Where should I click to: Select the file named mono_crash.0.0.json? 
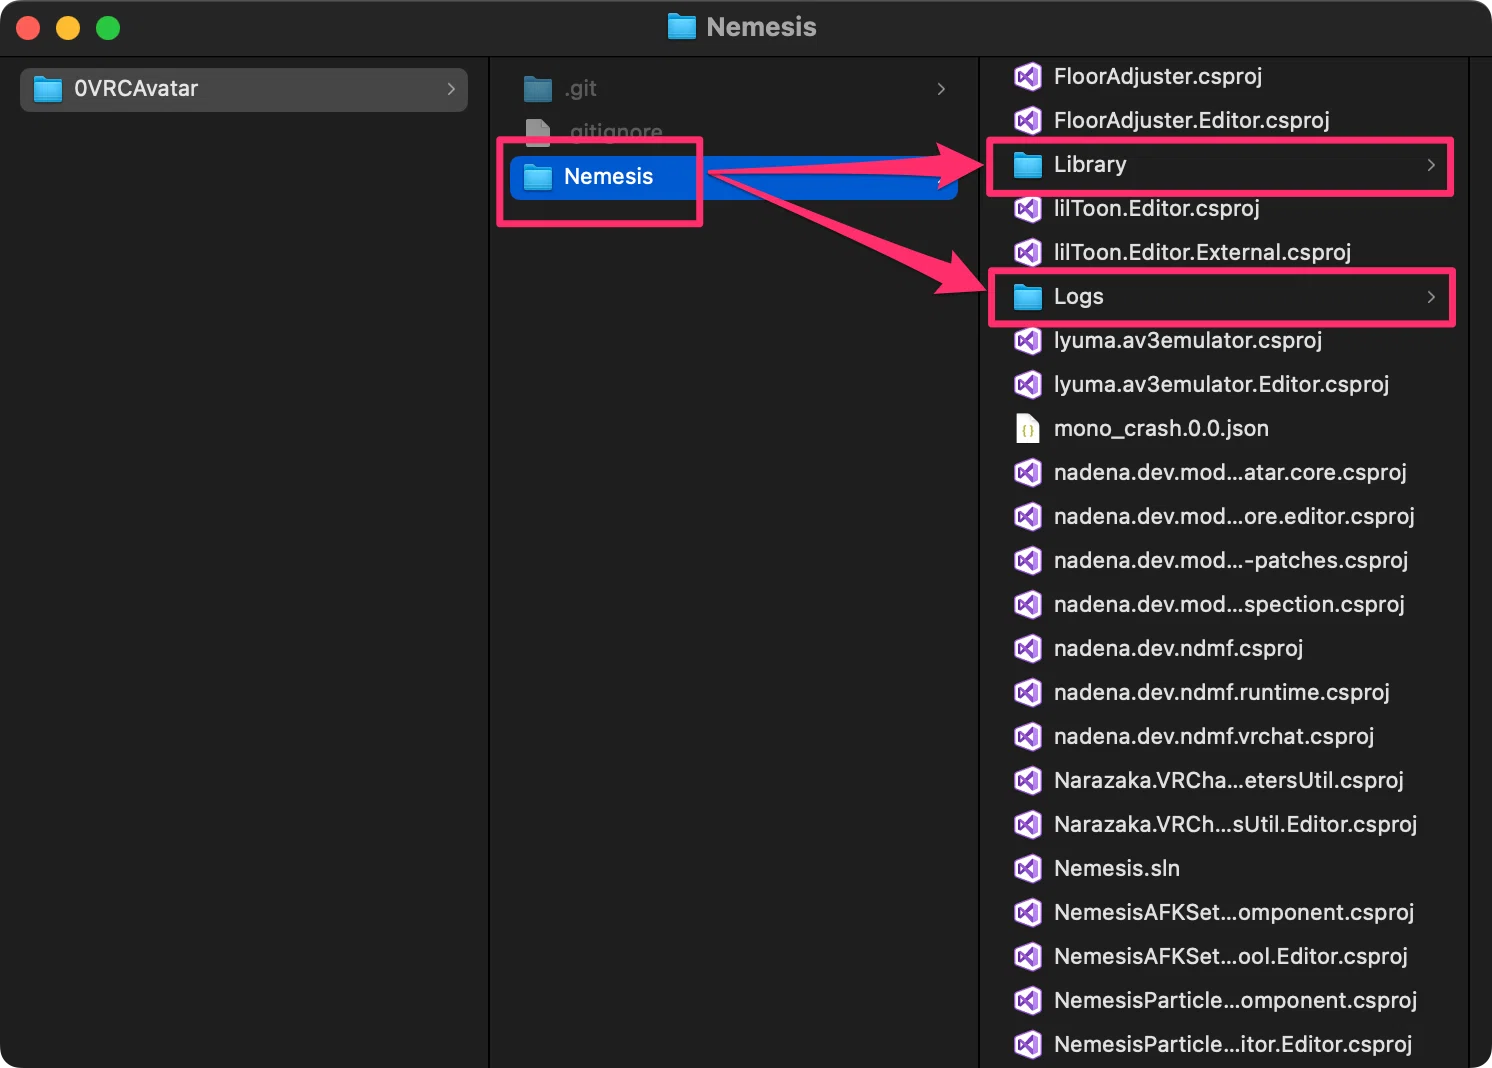click(x=1161, y=428)
